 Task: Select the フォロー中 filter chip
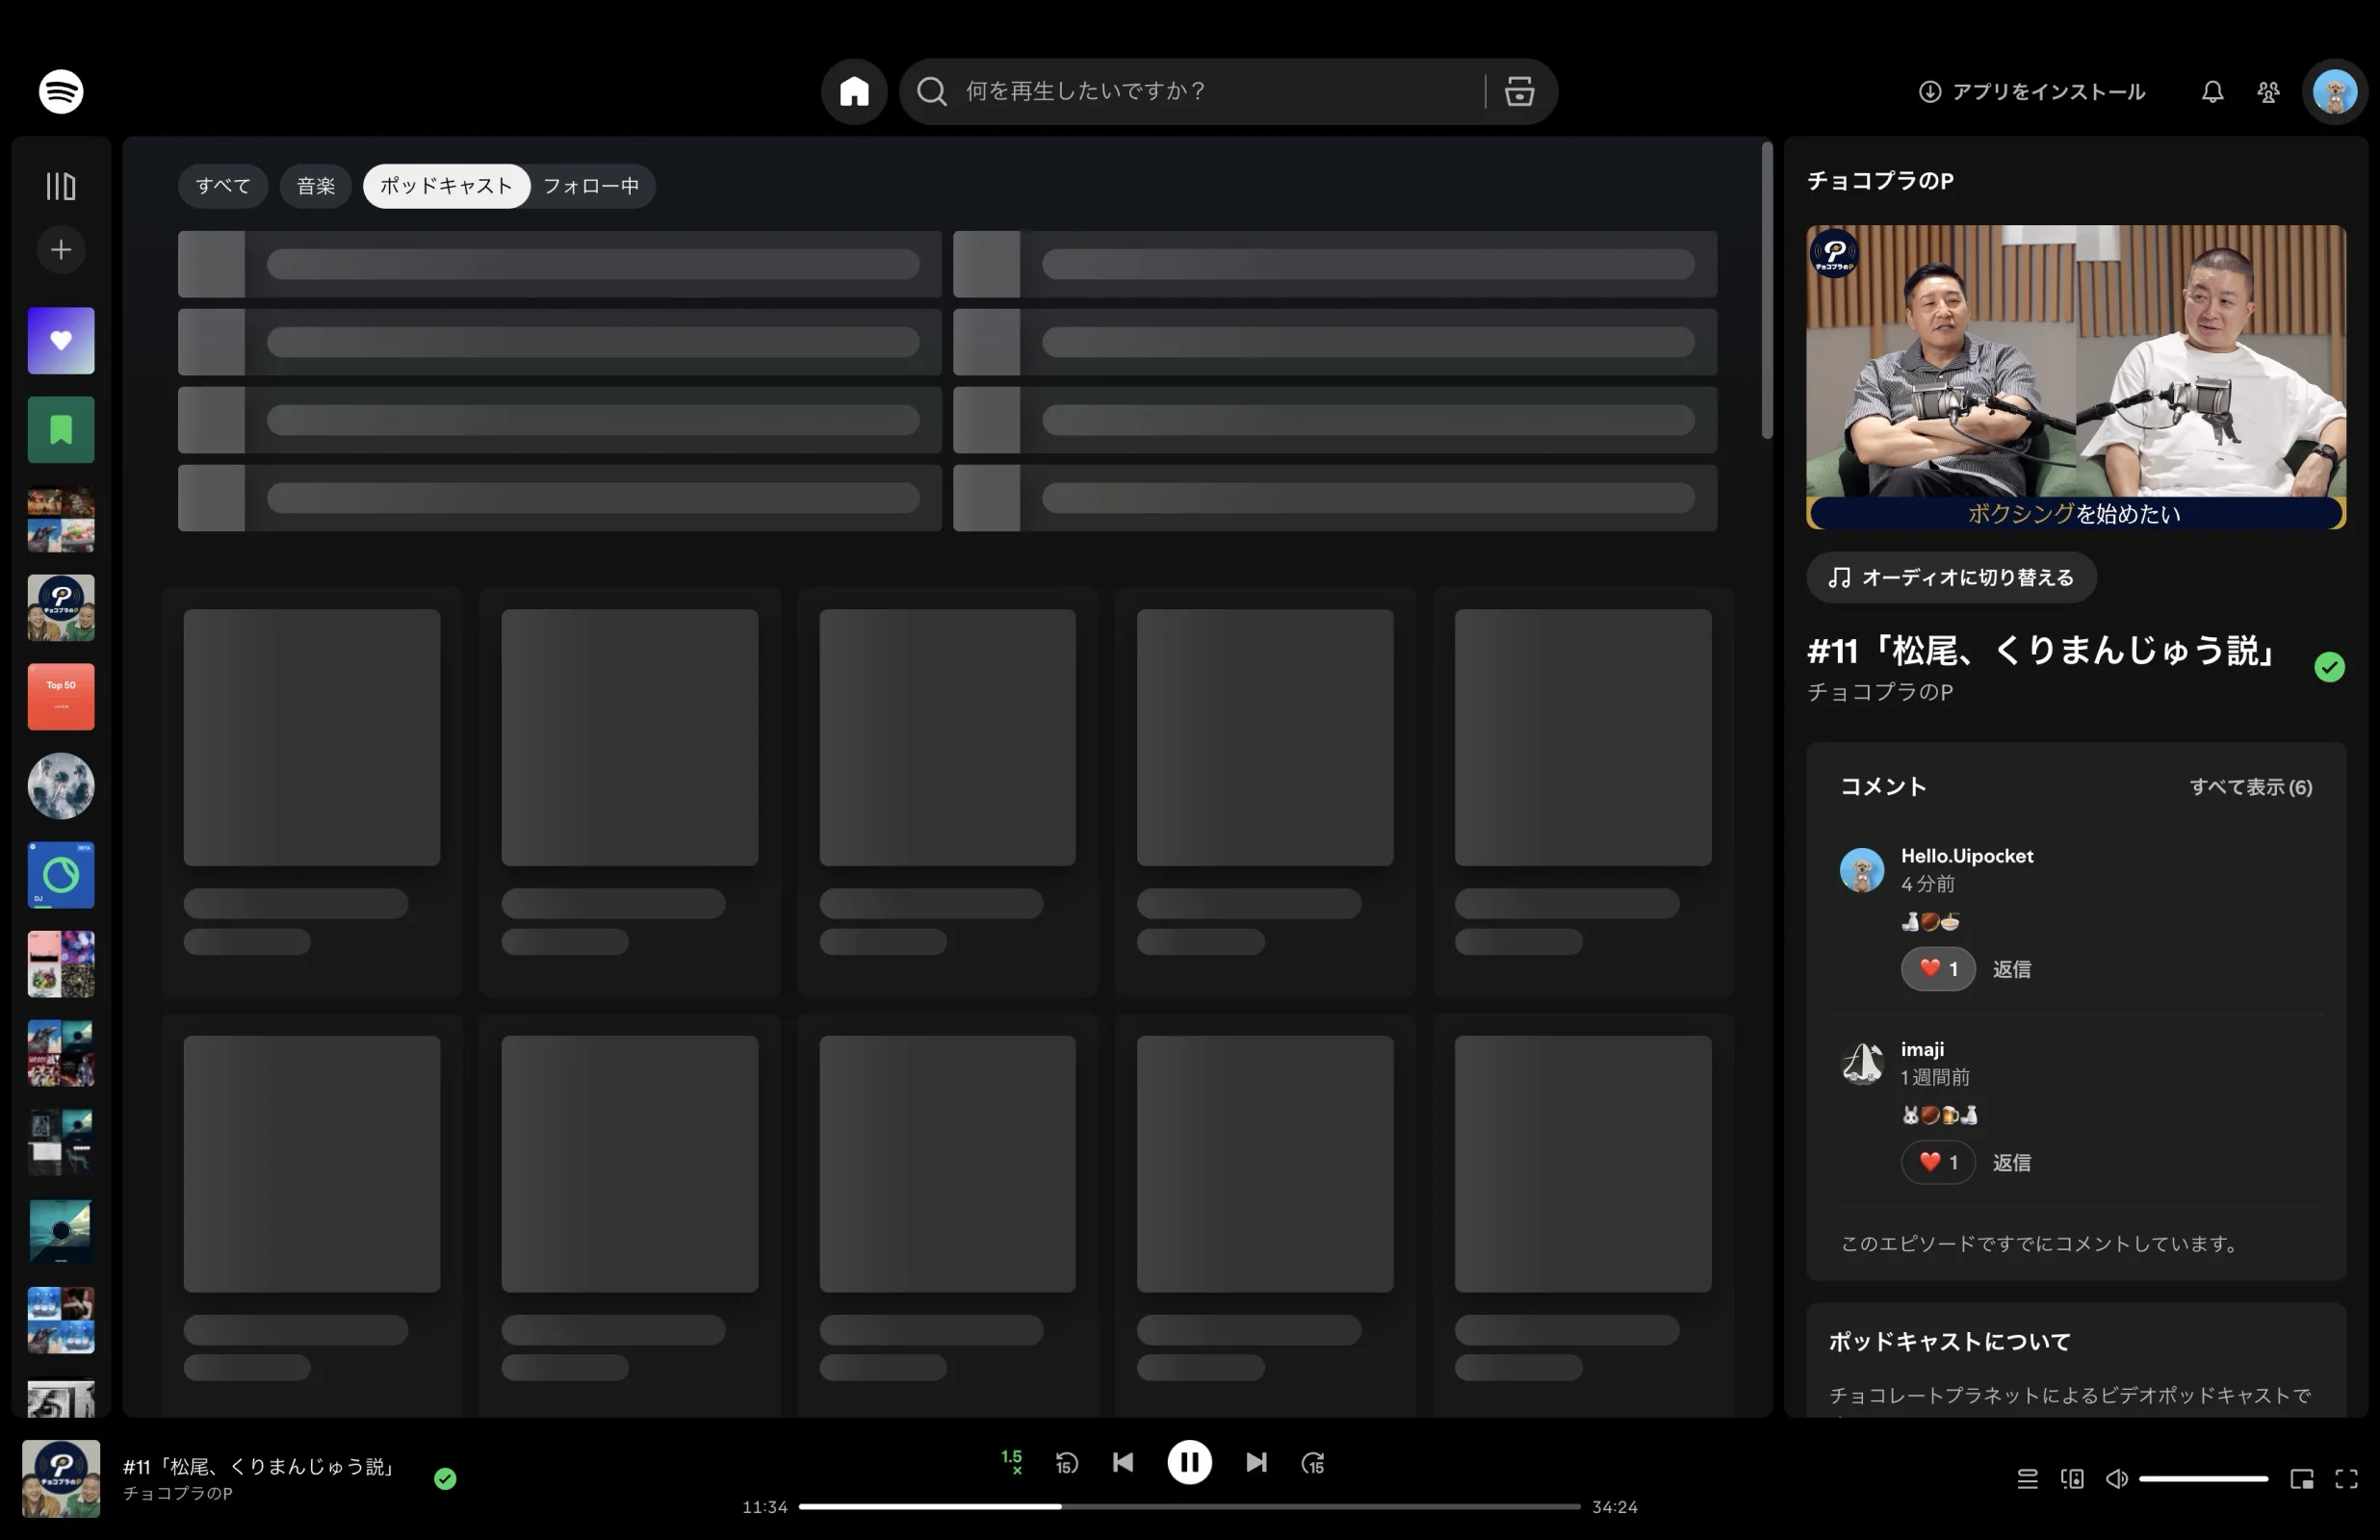[x=591, y=186]
